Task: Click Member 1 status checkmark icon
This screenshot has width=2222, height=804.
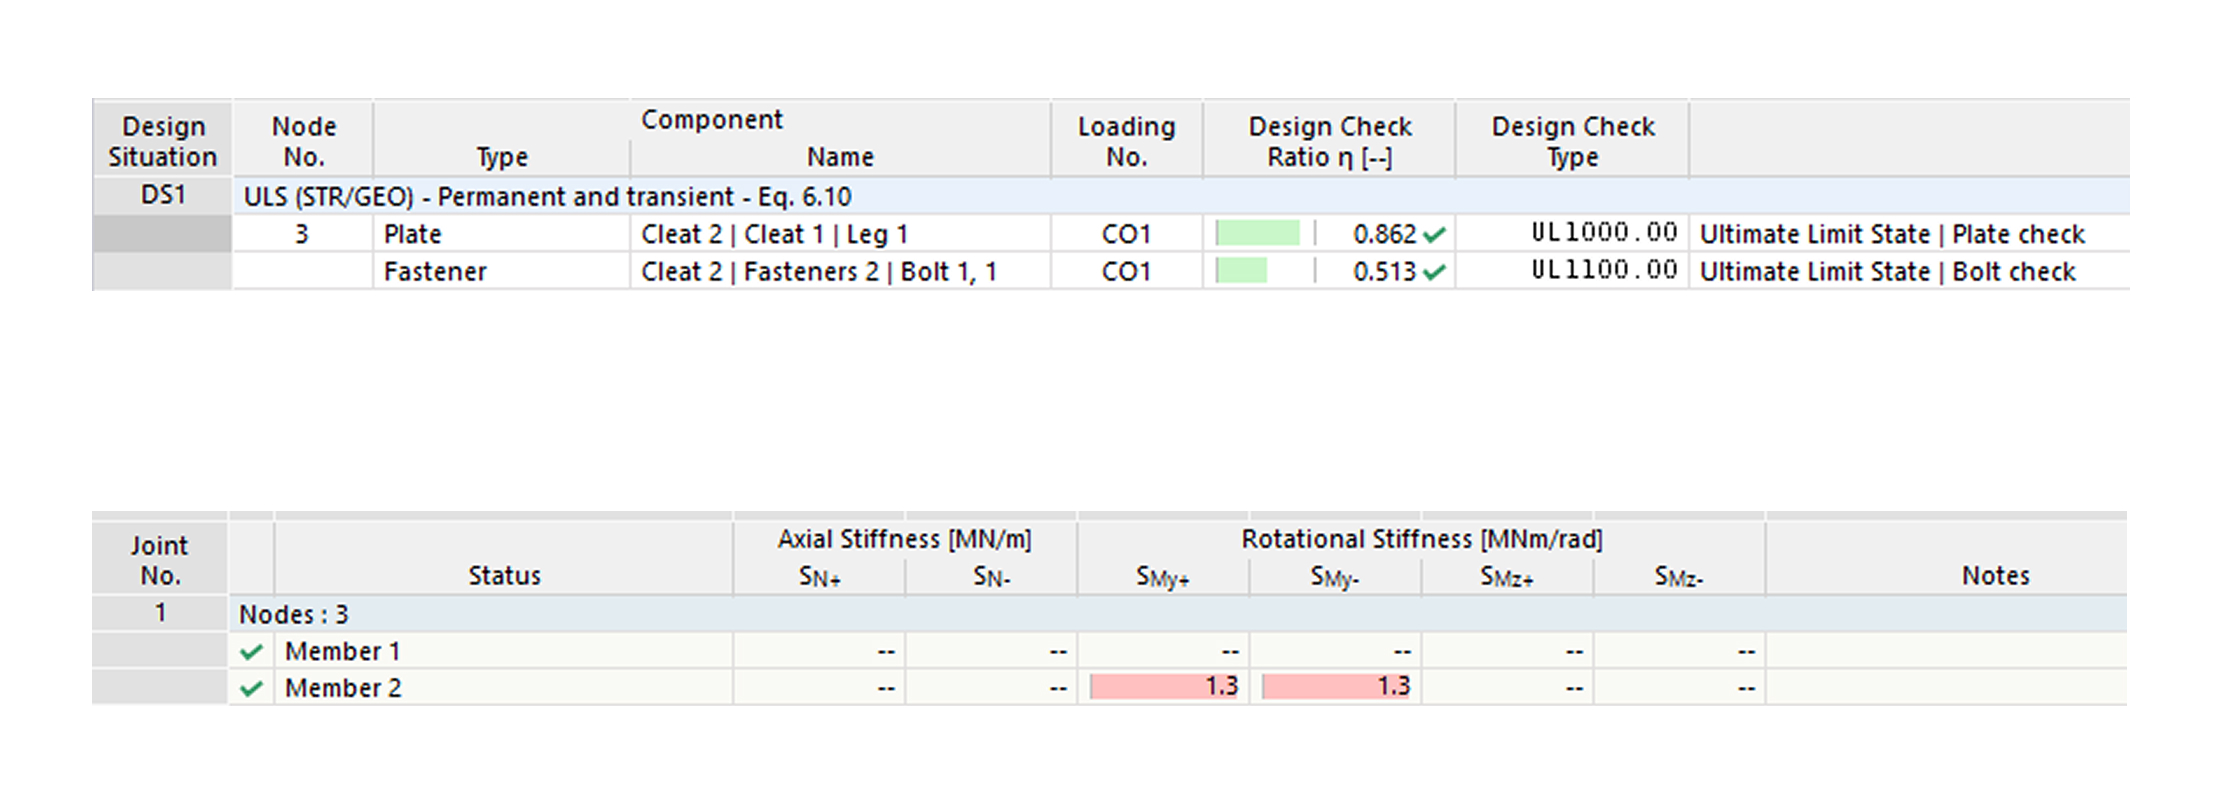Action: click(252, 652)
